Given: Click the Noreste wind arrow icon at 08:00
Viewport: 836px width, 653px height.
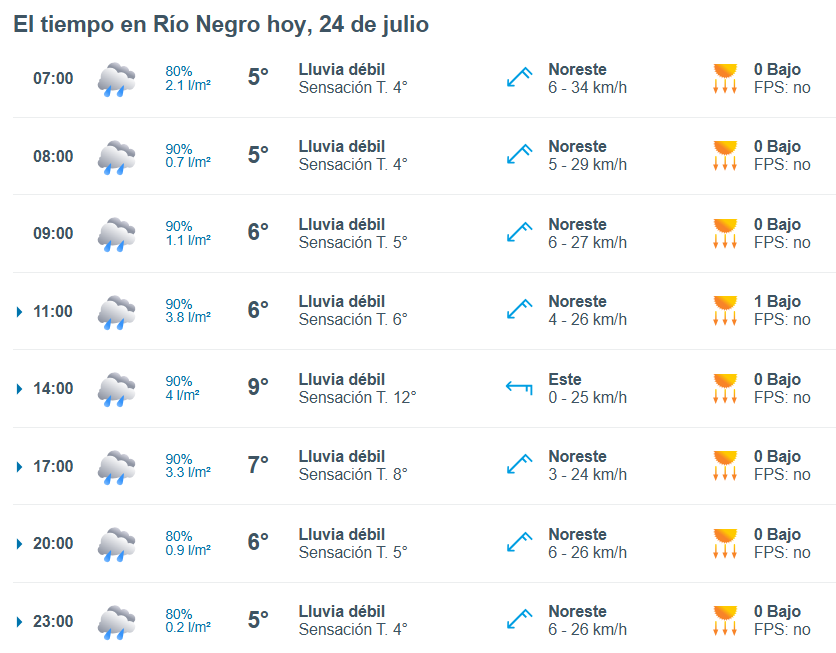Looking at the screenshot, I should pyautogui.click(x=519, y=155).
